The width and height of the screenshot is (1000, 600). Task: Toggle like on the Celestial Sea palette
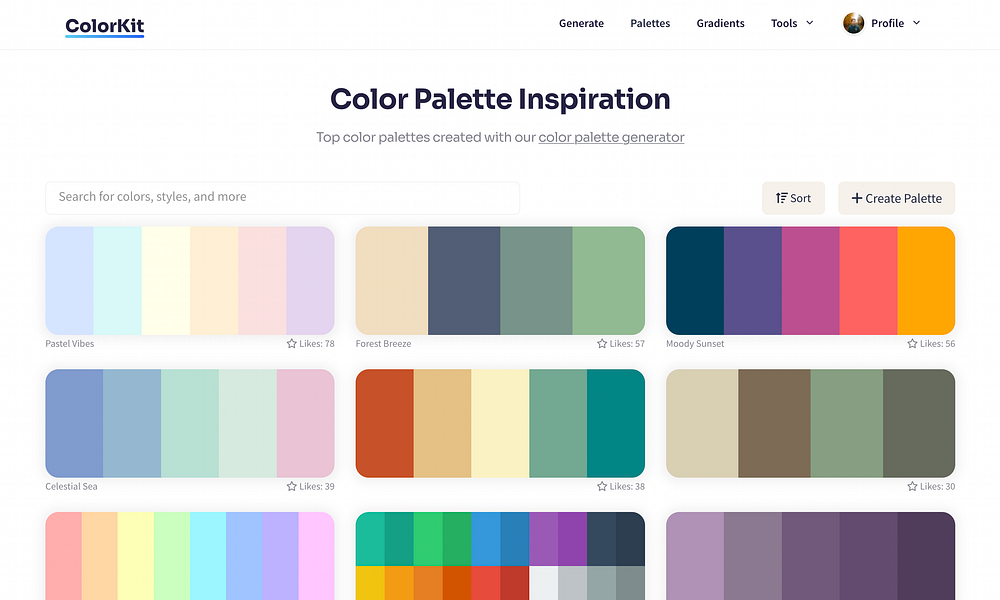click(x=291, y=486)
